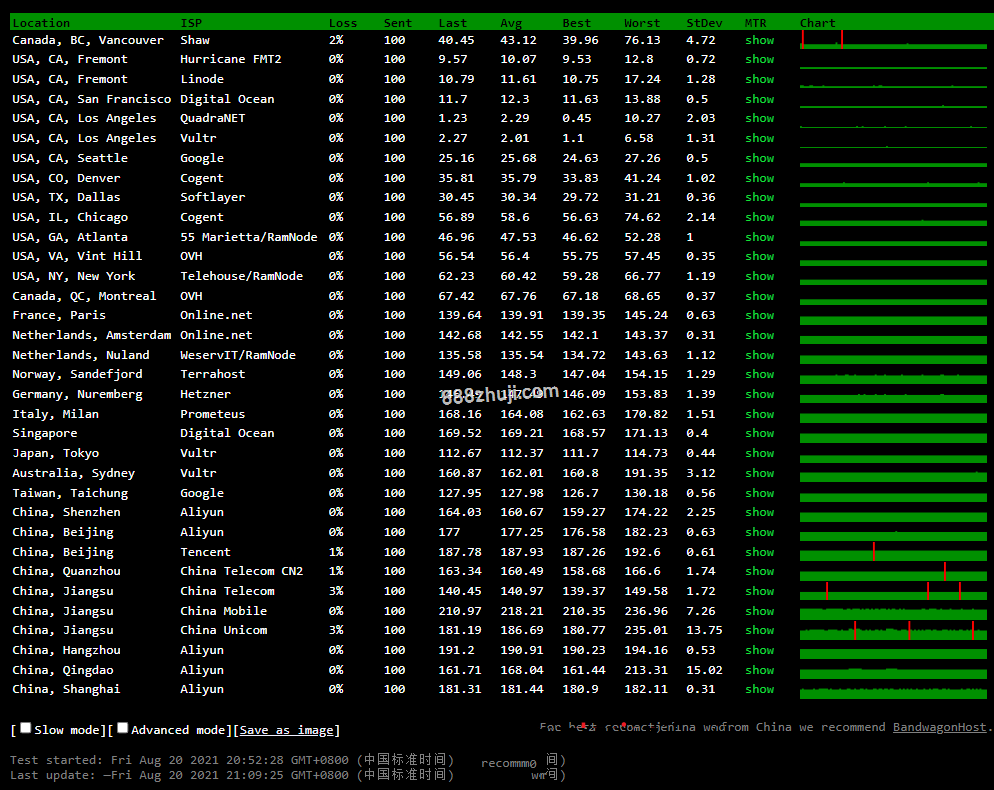Show MTR for Jiangsu China Mobile

(x=759, y=611)
